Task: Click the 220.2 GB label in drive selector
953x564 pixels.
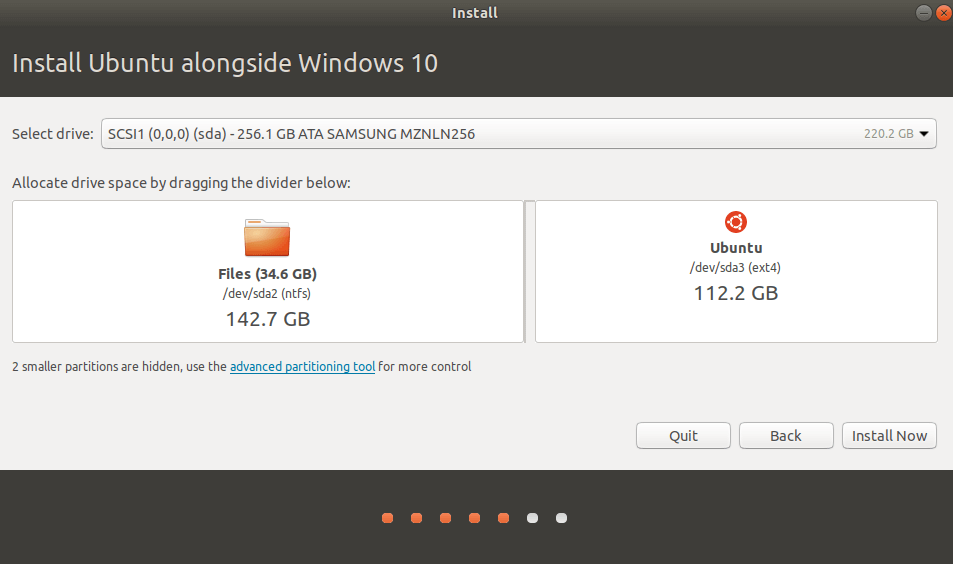Action: point(889,134)
